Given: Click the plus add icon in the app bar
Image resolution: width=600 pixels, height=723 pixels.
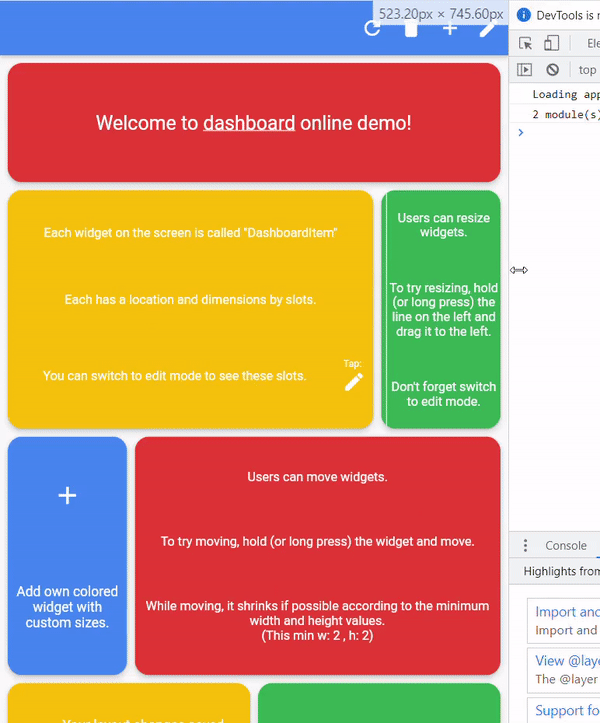Looking at the screenshot, I should pyautogui.click(x=450, y=28).
